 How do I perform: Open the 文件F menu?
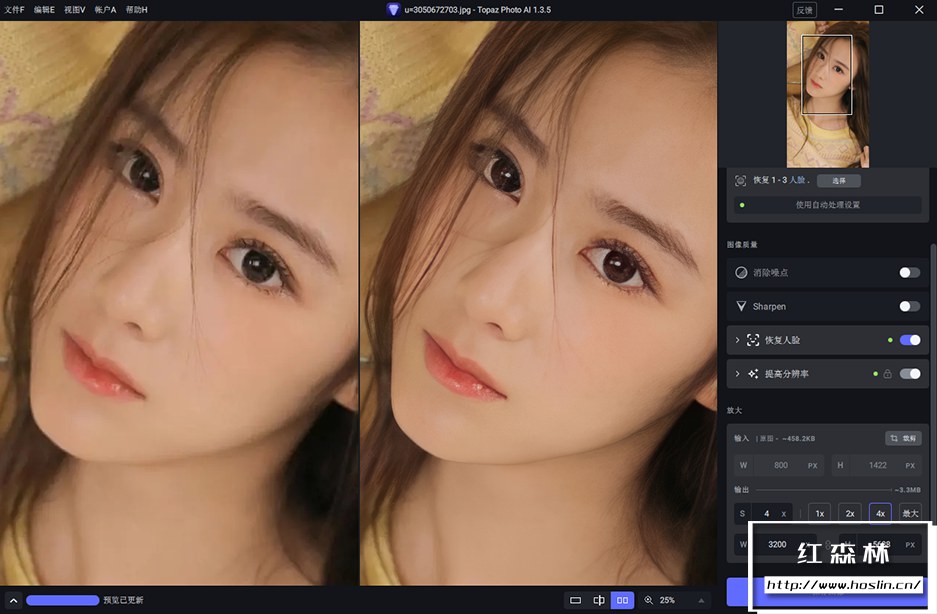point(14,10)
